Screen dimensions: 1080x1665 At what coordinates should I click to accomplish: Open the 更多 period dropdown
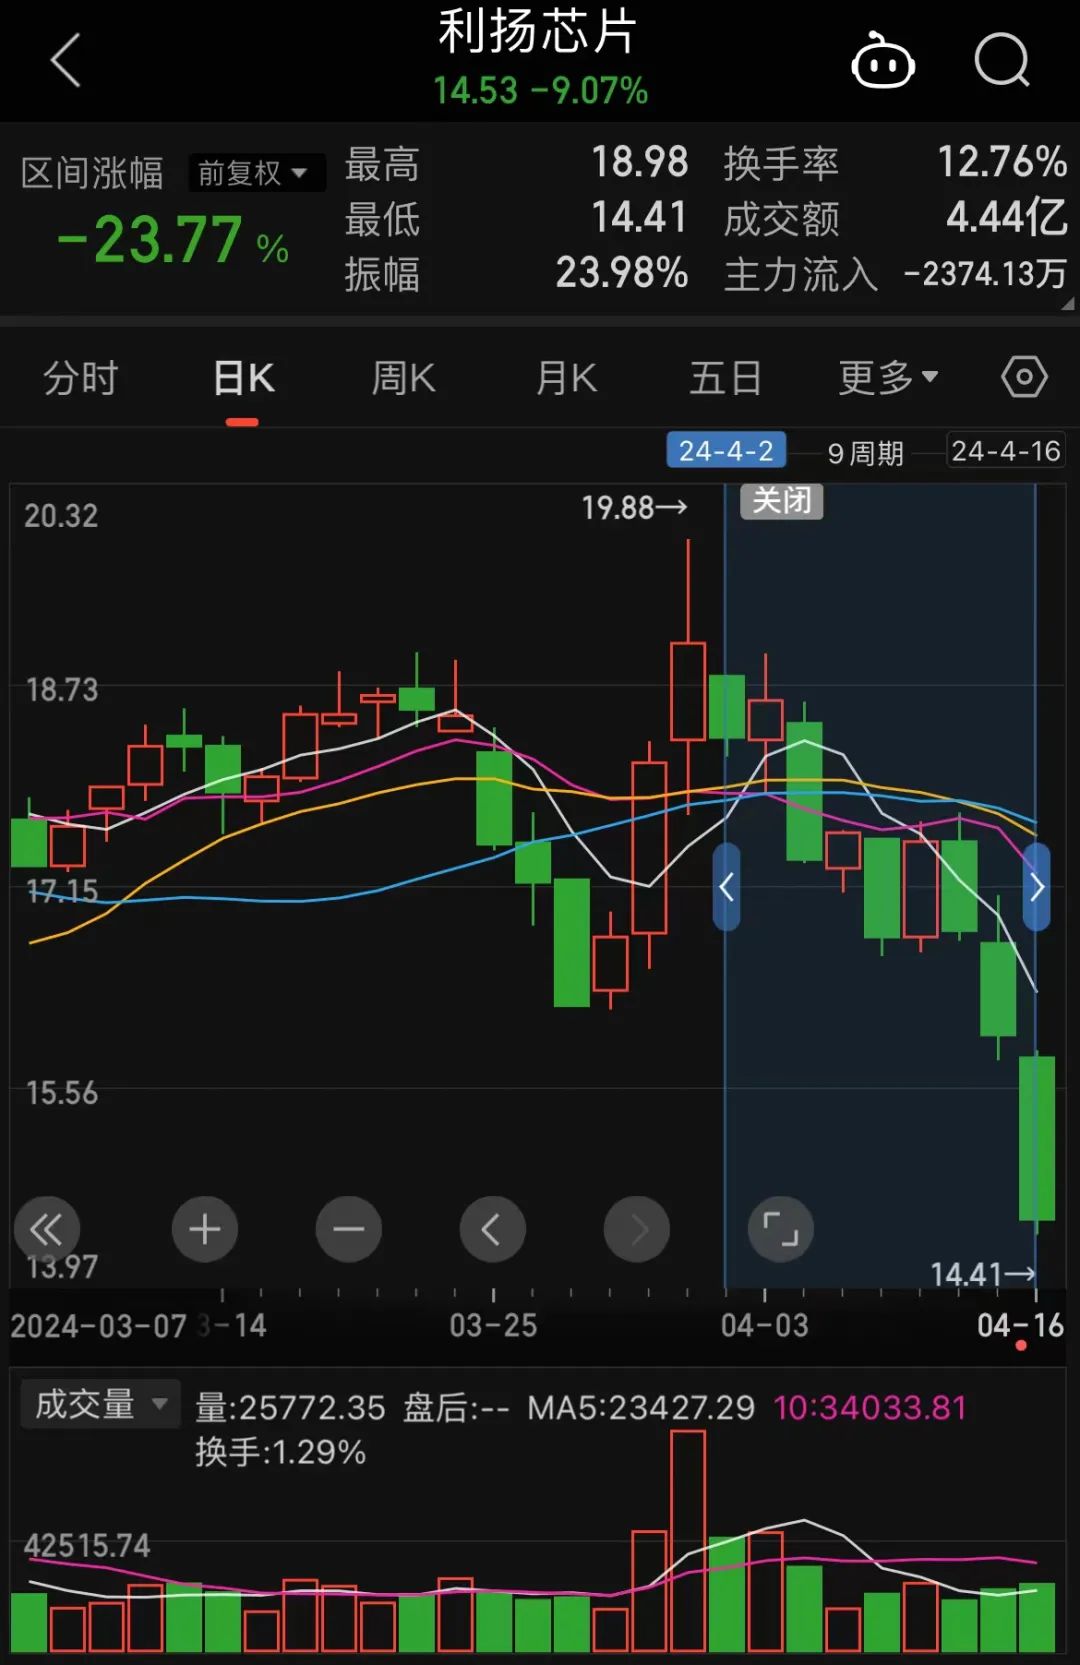[888, 378]
